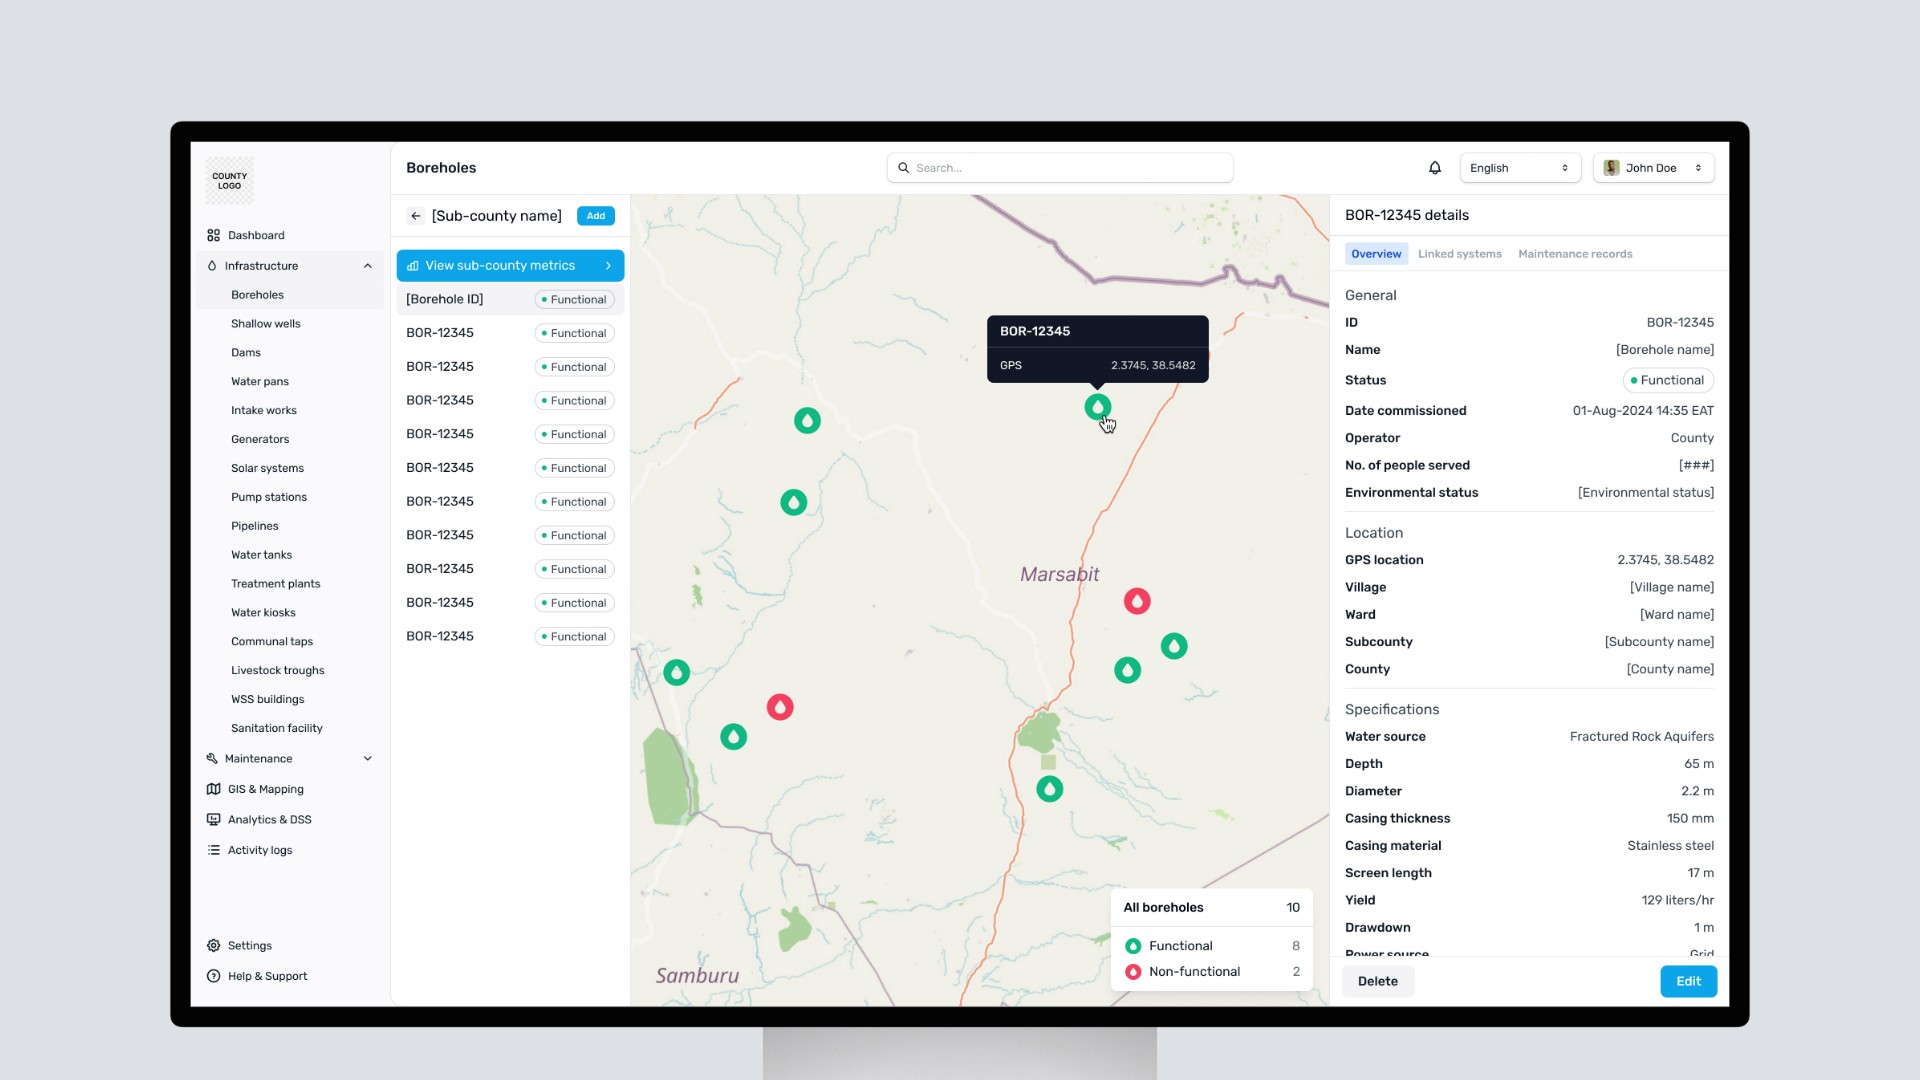Open Settings via its gear icon
This screenshot has width=1920, height=1080.
213,945
